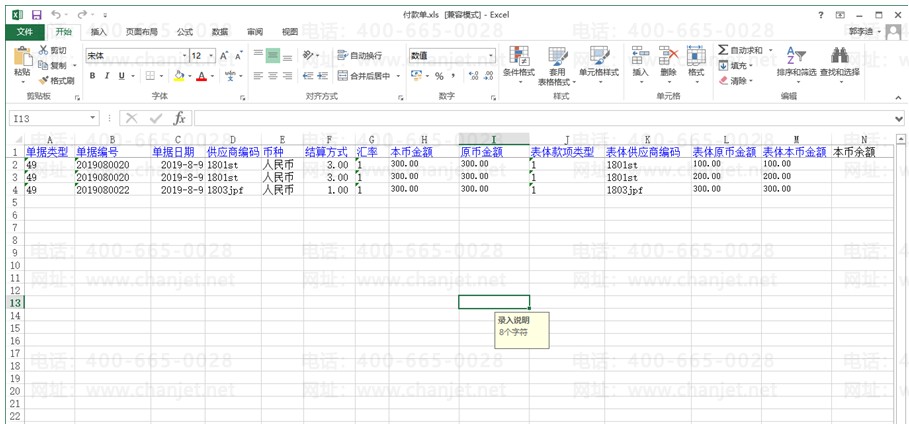Center text horizontally
909x424 pixels.
click(272, 76)
